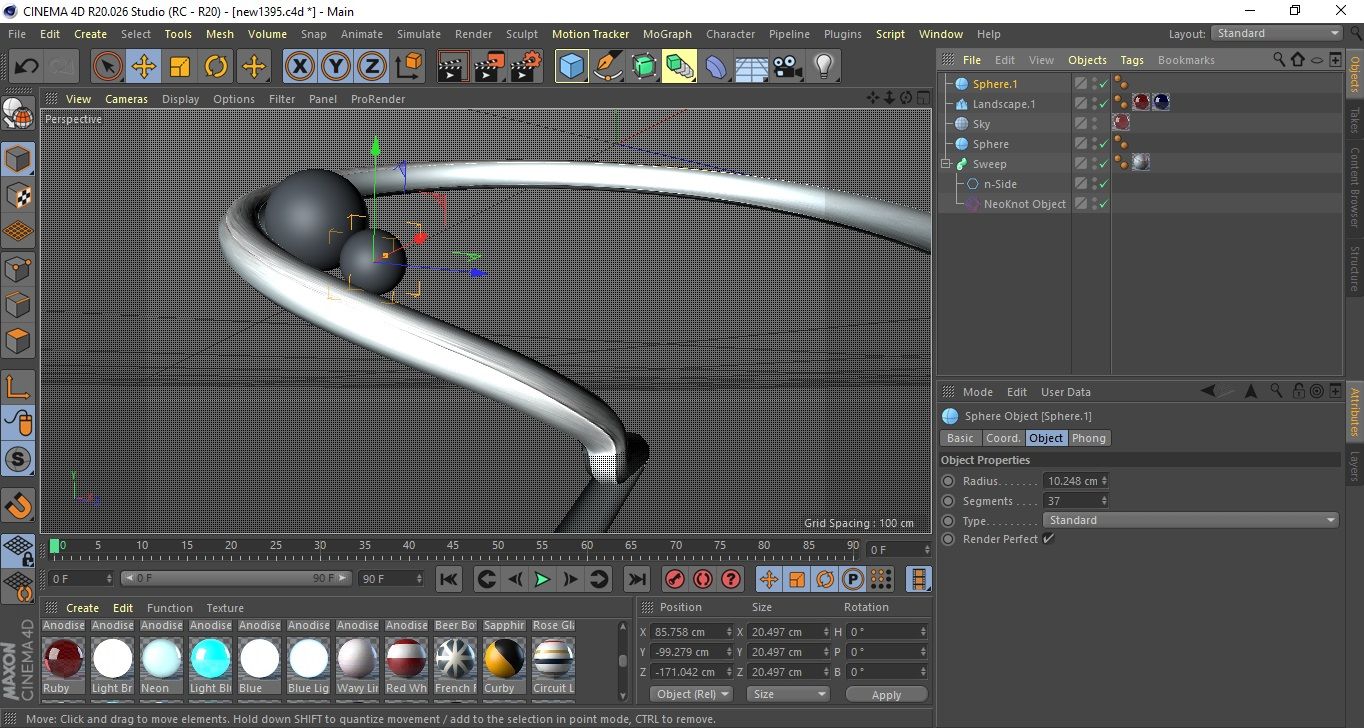Open viewport Cameras menu

127,99
